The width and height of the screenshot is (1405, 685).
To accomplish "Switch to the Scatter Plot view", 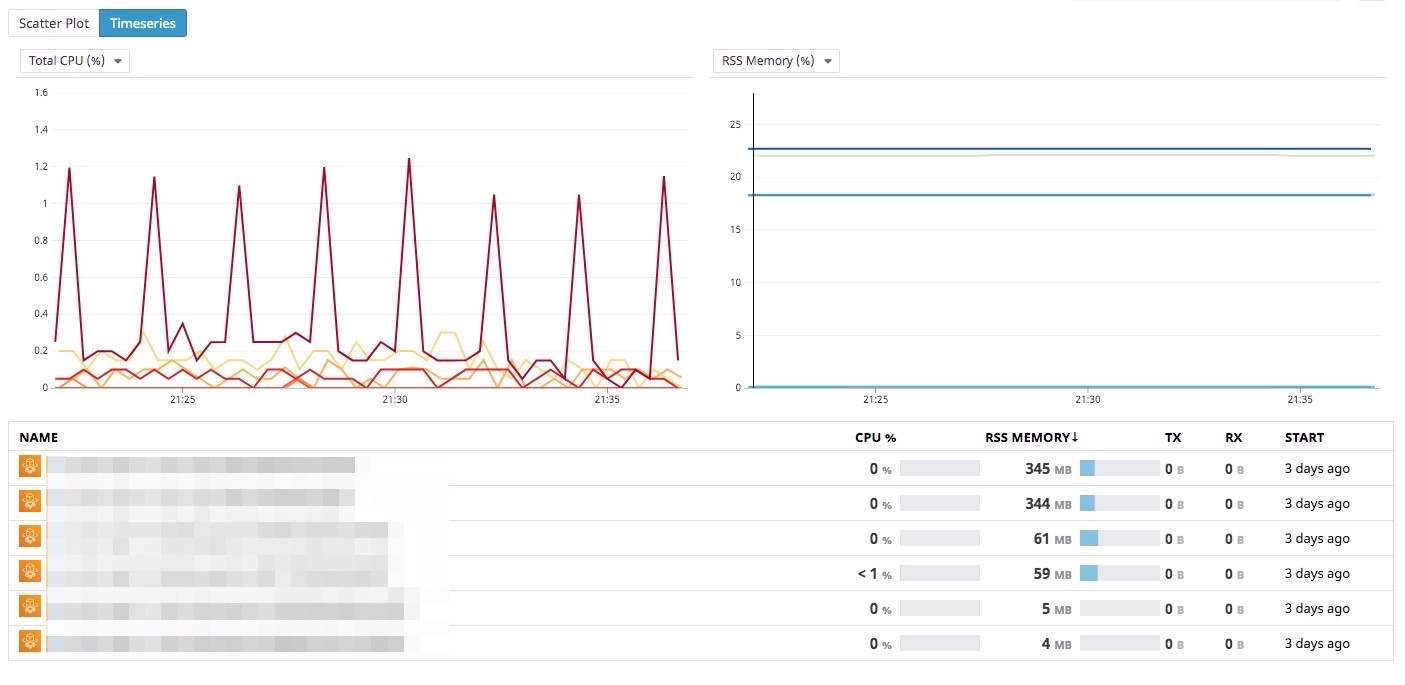I will (54, 23).
